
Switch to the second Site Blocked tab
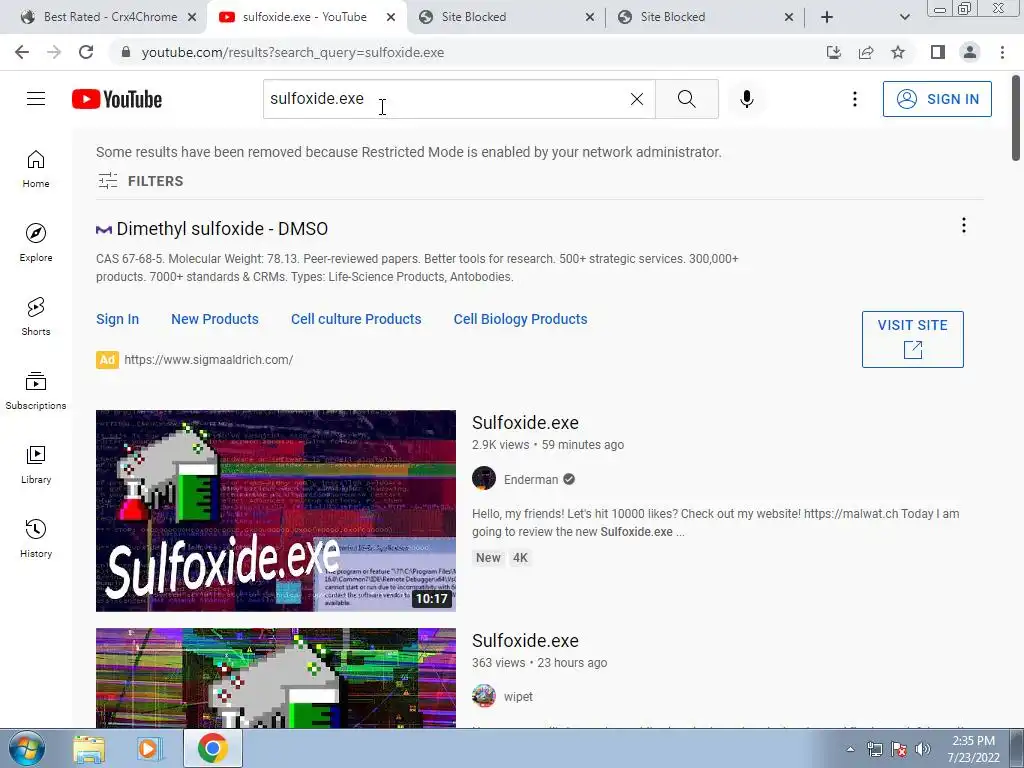pos(705,17)
